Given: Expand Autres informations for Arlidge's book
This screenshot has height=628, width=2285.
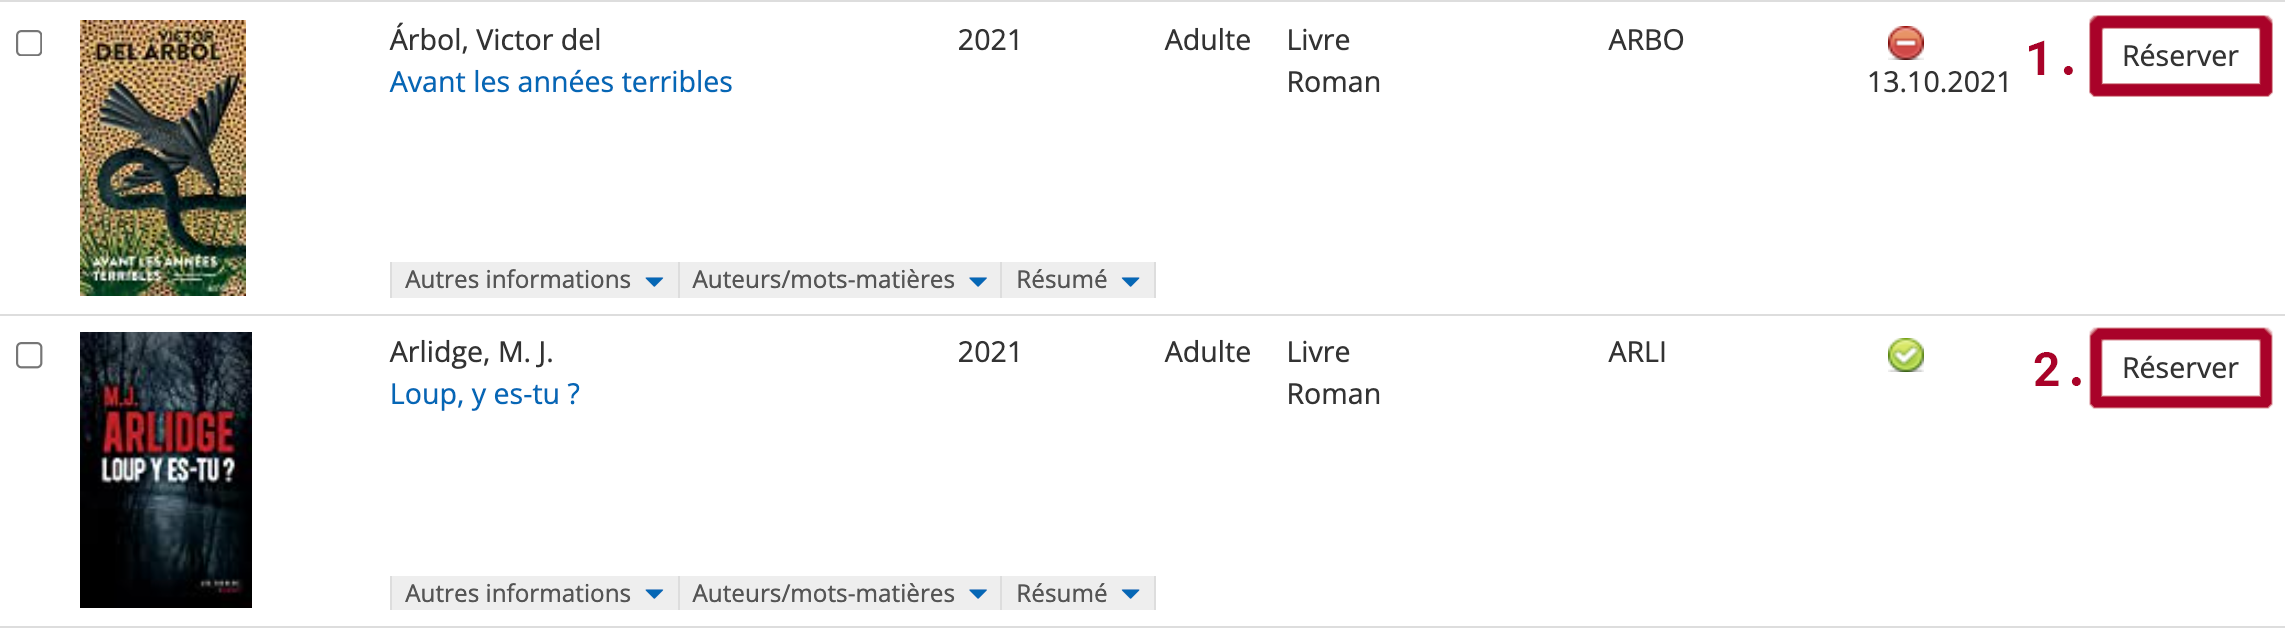Looking at the screenshot, I should point(534,593).
